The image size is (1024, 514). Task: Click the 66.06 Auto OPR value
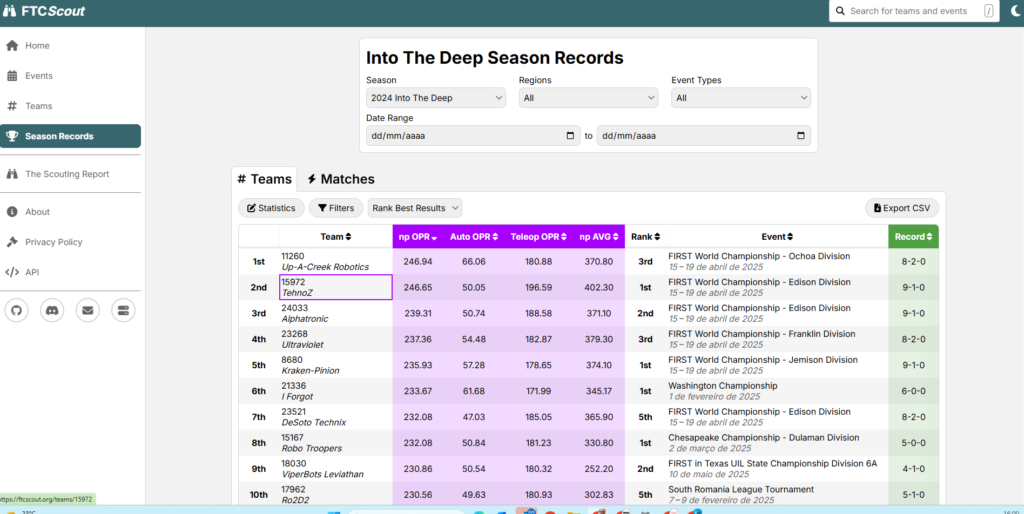point(474,261)
